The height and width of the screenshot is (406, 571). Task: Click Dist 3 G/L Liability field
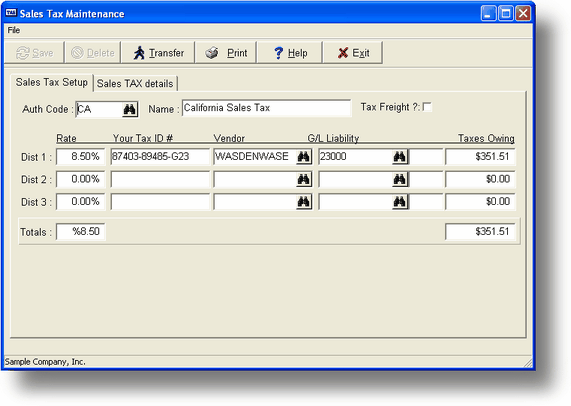click(x=355, y=202)
